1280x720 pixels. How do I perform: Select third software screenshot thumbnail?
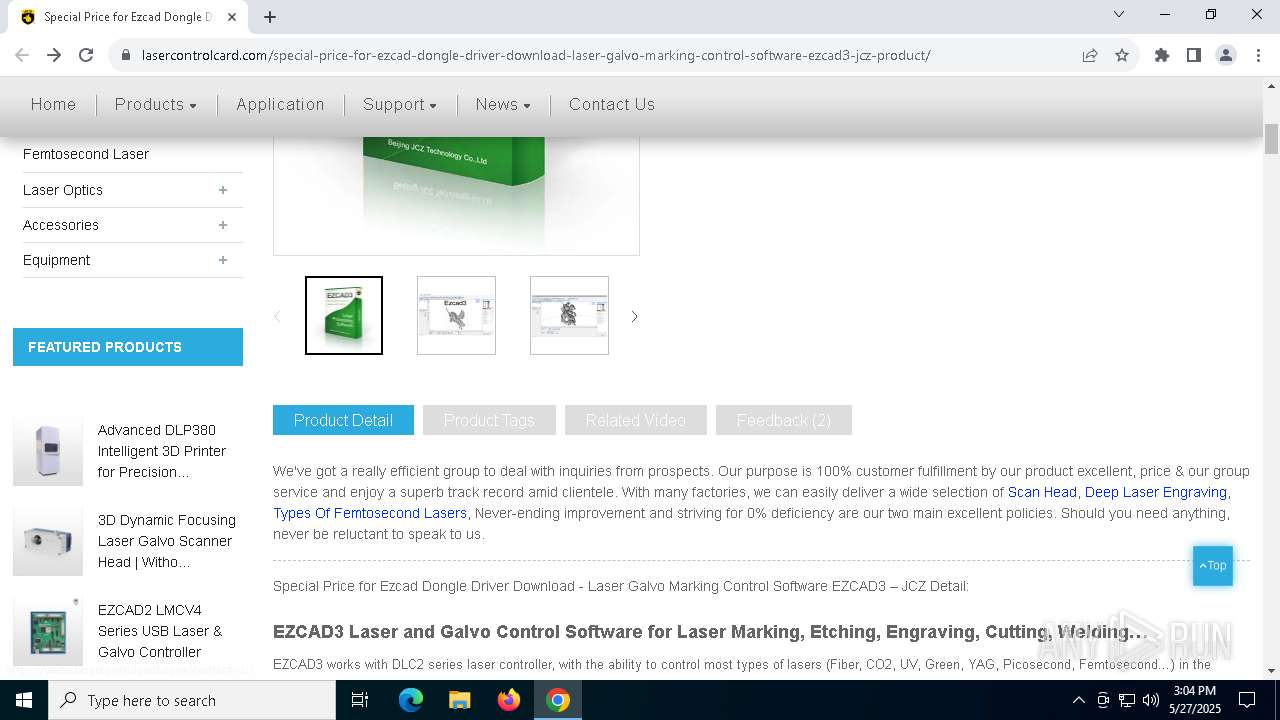[x=569, y=315]
